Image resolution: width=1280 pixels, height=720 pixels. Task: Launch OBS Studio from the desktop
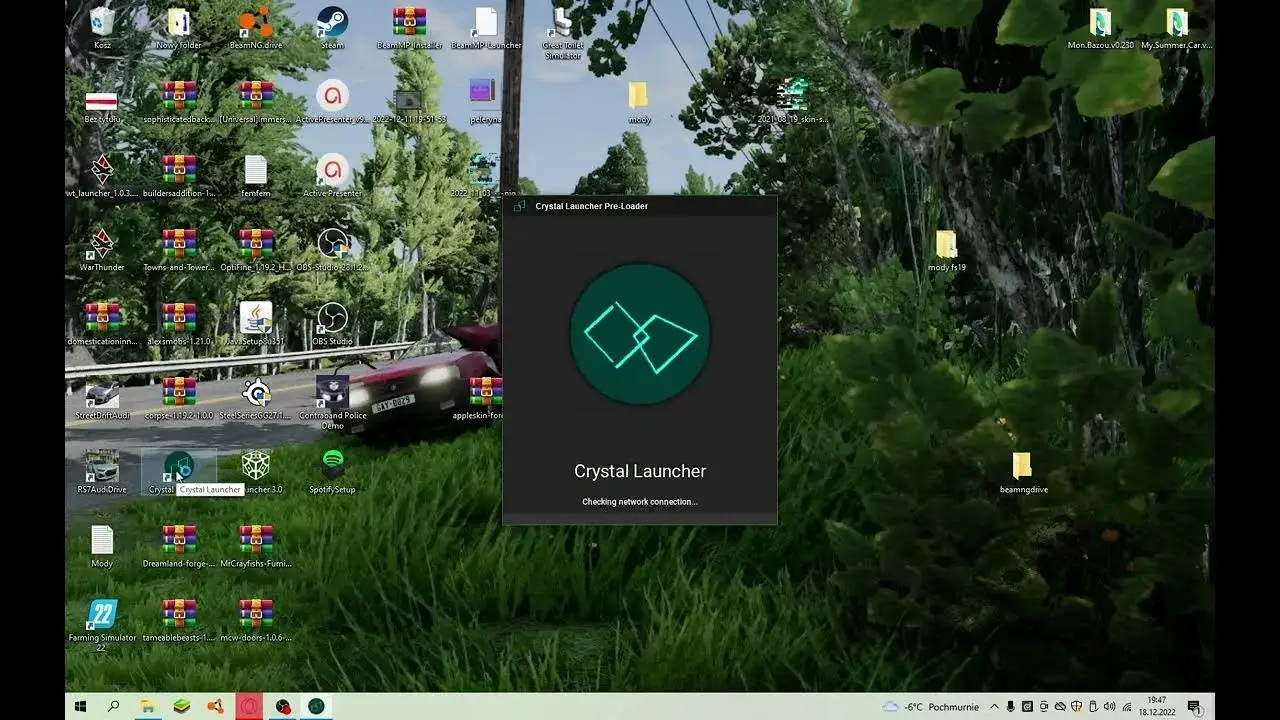point(333,315)
